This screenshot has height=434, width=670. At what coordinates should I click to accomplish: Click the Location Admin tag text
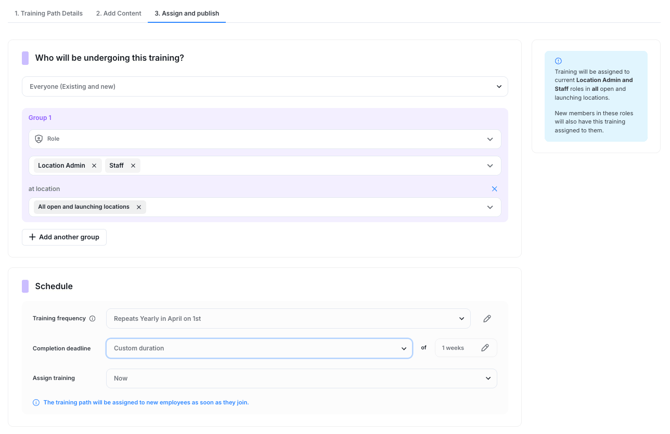[62, 166]
